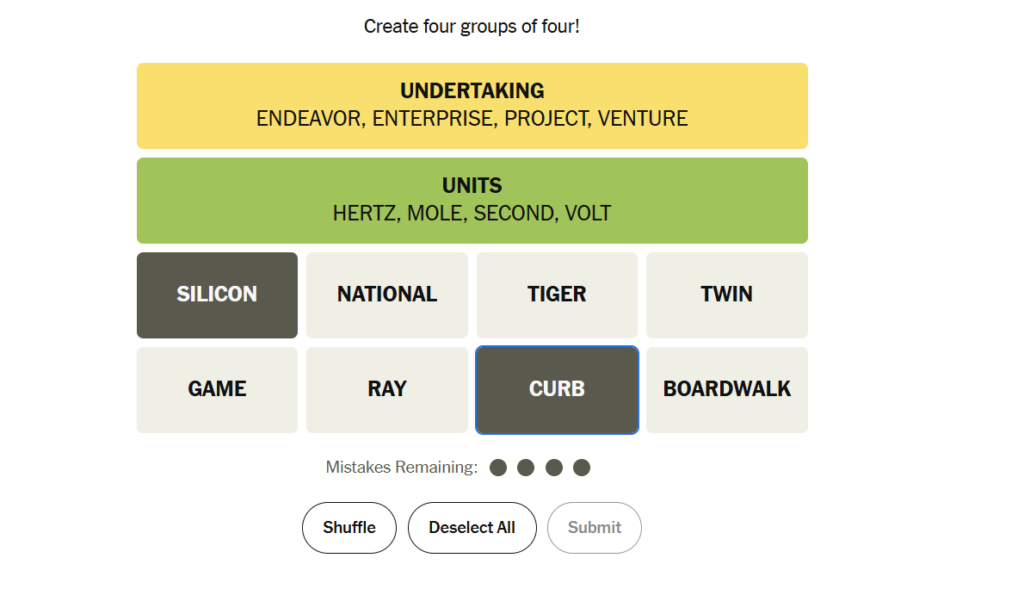Select the NATIONAL word tile
Viewport: 1024px width, 589px height.
[387, 295]
